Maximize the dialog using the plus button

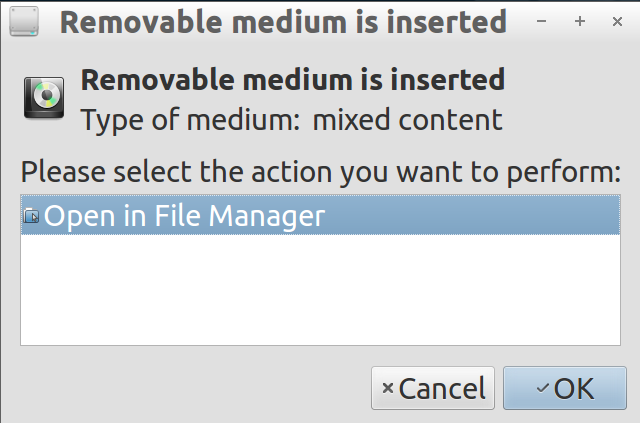[579, 21]
